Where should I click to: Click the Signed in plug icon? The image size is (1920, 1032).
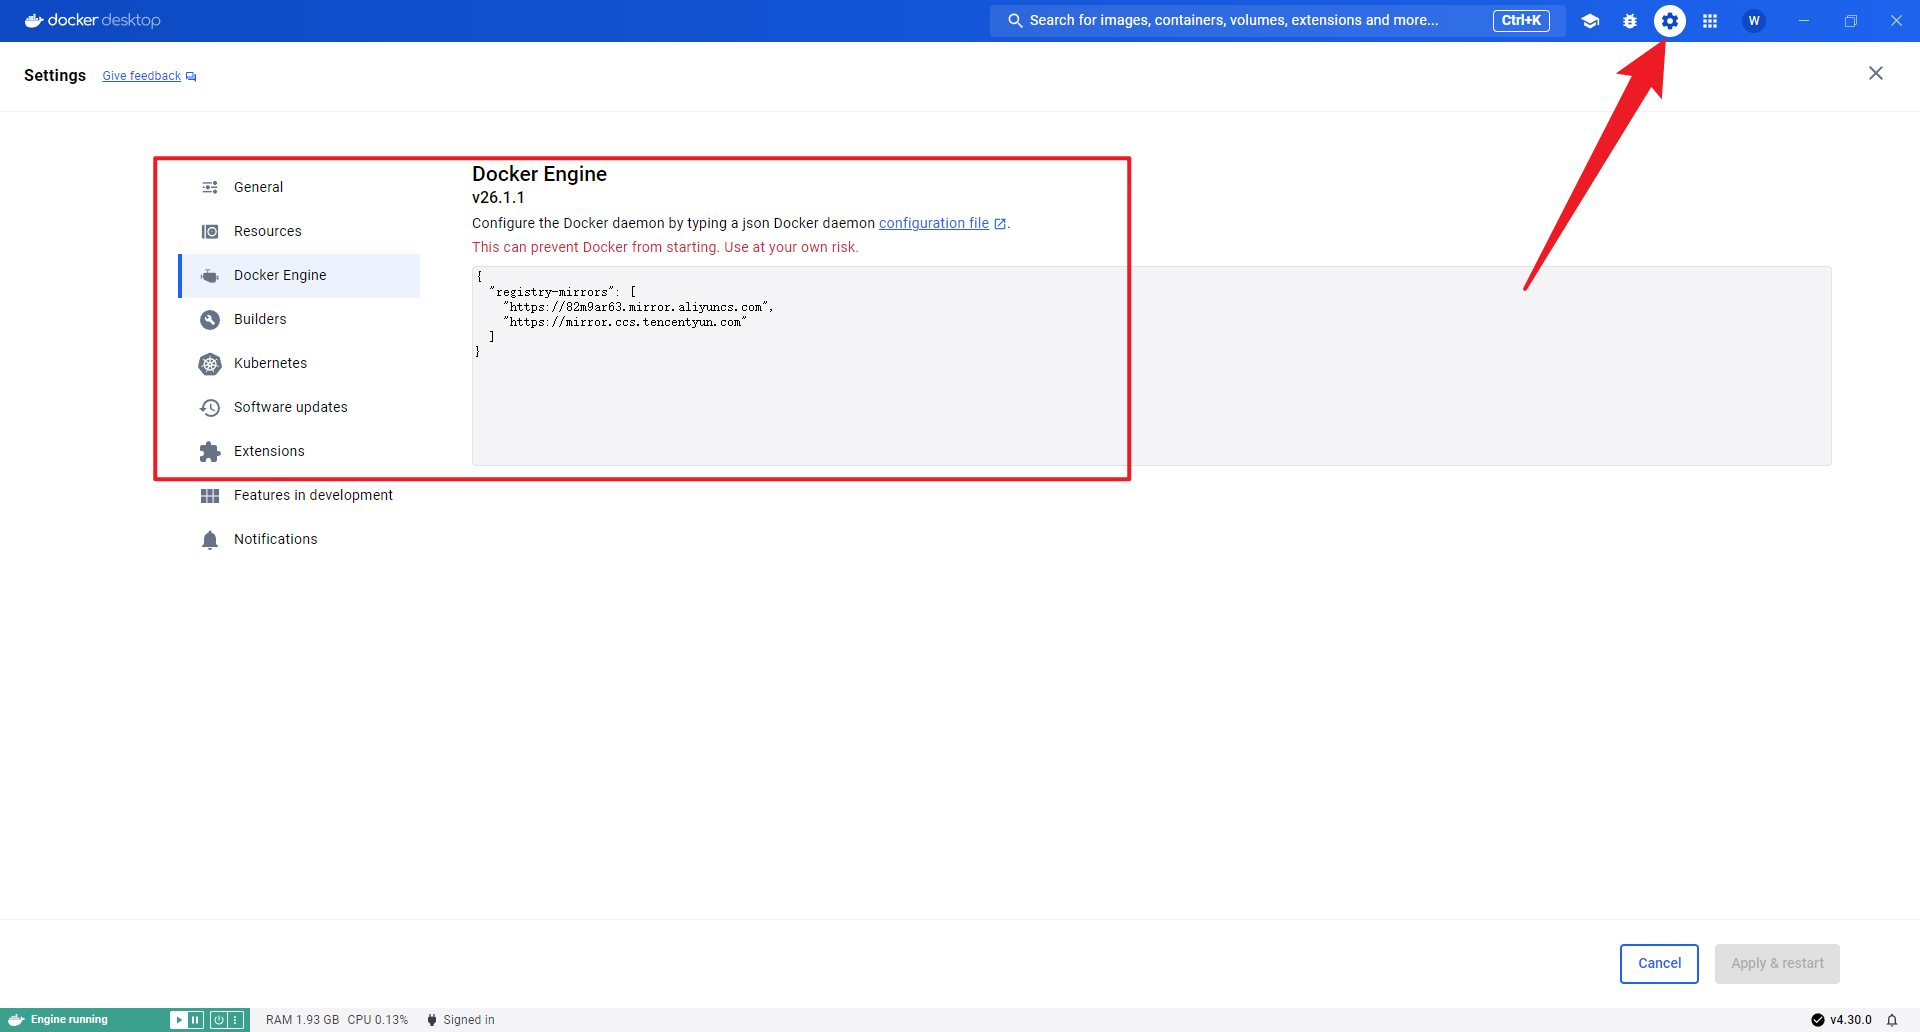(x=432, y=1020)
